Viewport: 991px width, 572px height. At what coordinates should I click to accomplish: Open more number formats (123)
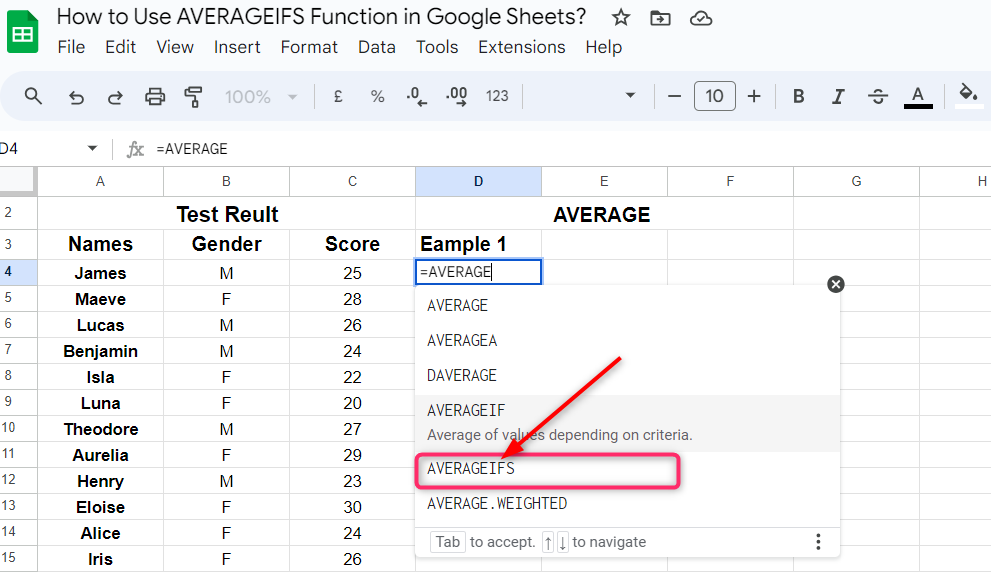click(497, 96)
